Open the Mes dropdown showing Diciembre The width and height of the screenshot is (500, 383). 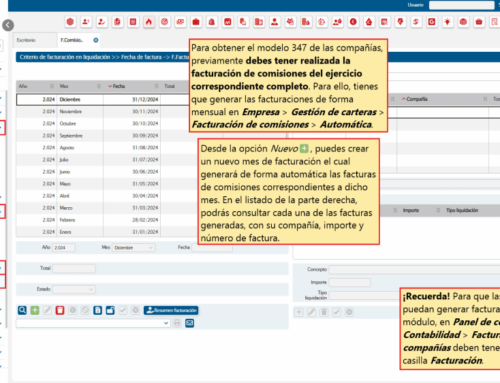click(133, 248)
